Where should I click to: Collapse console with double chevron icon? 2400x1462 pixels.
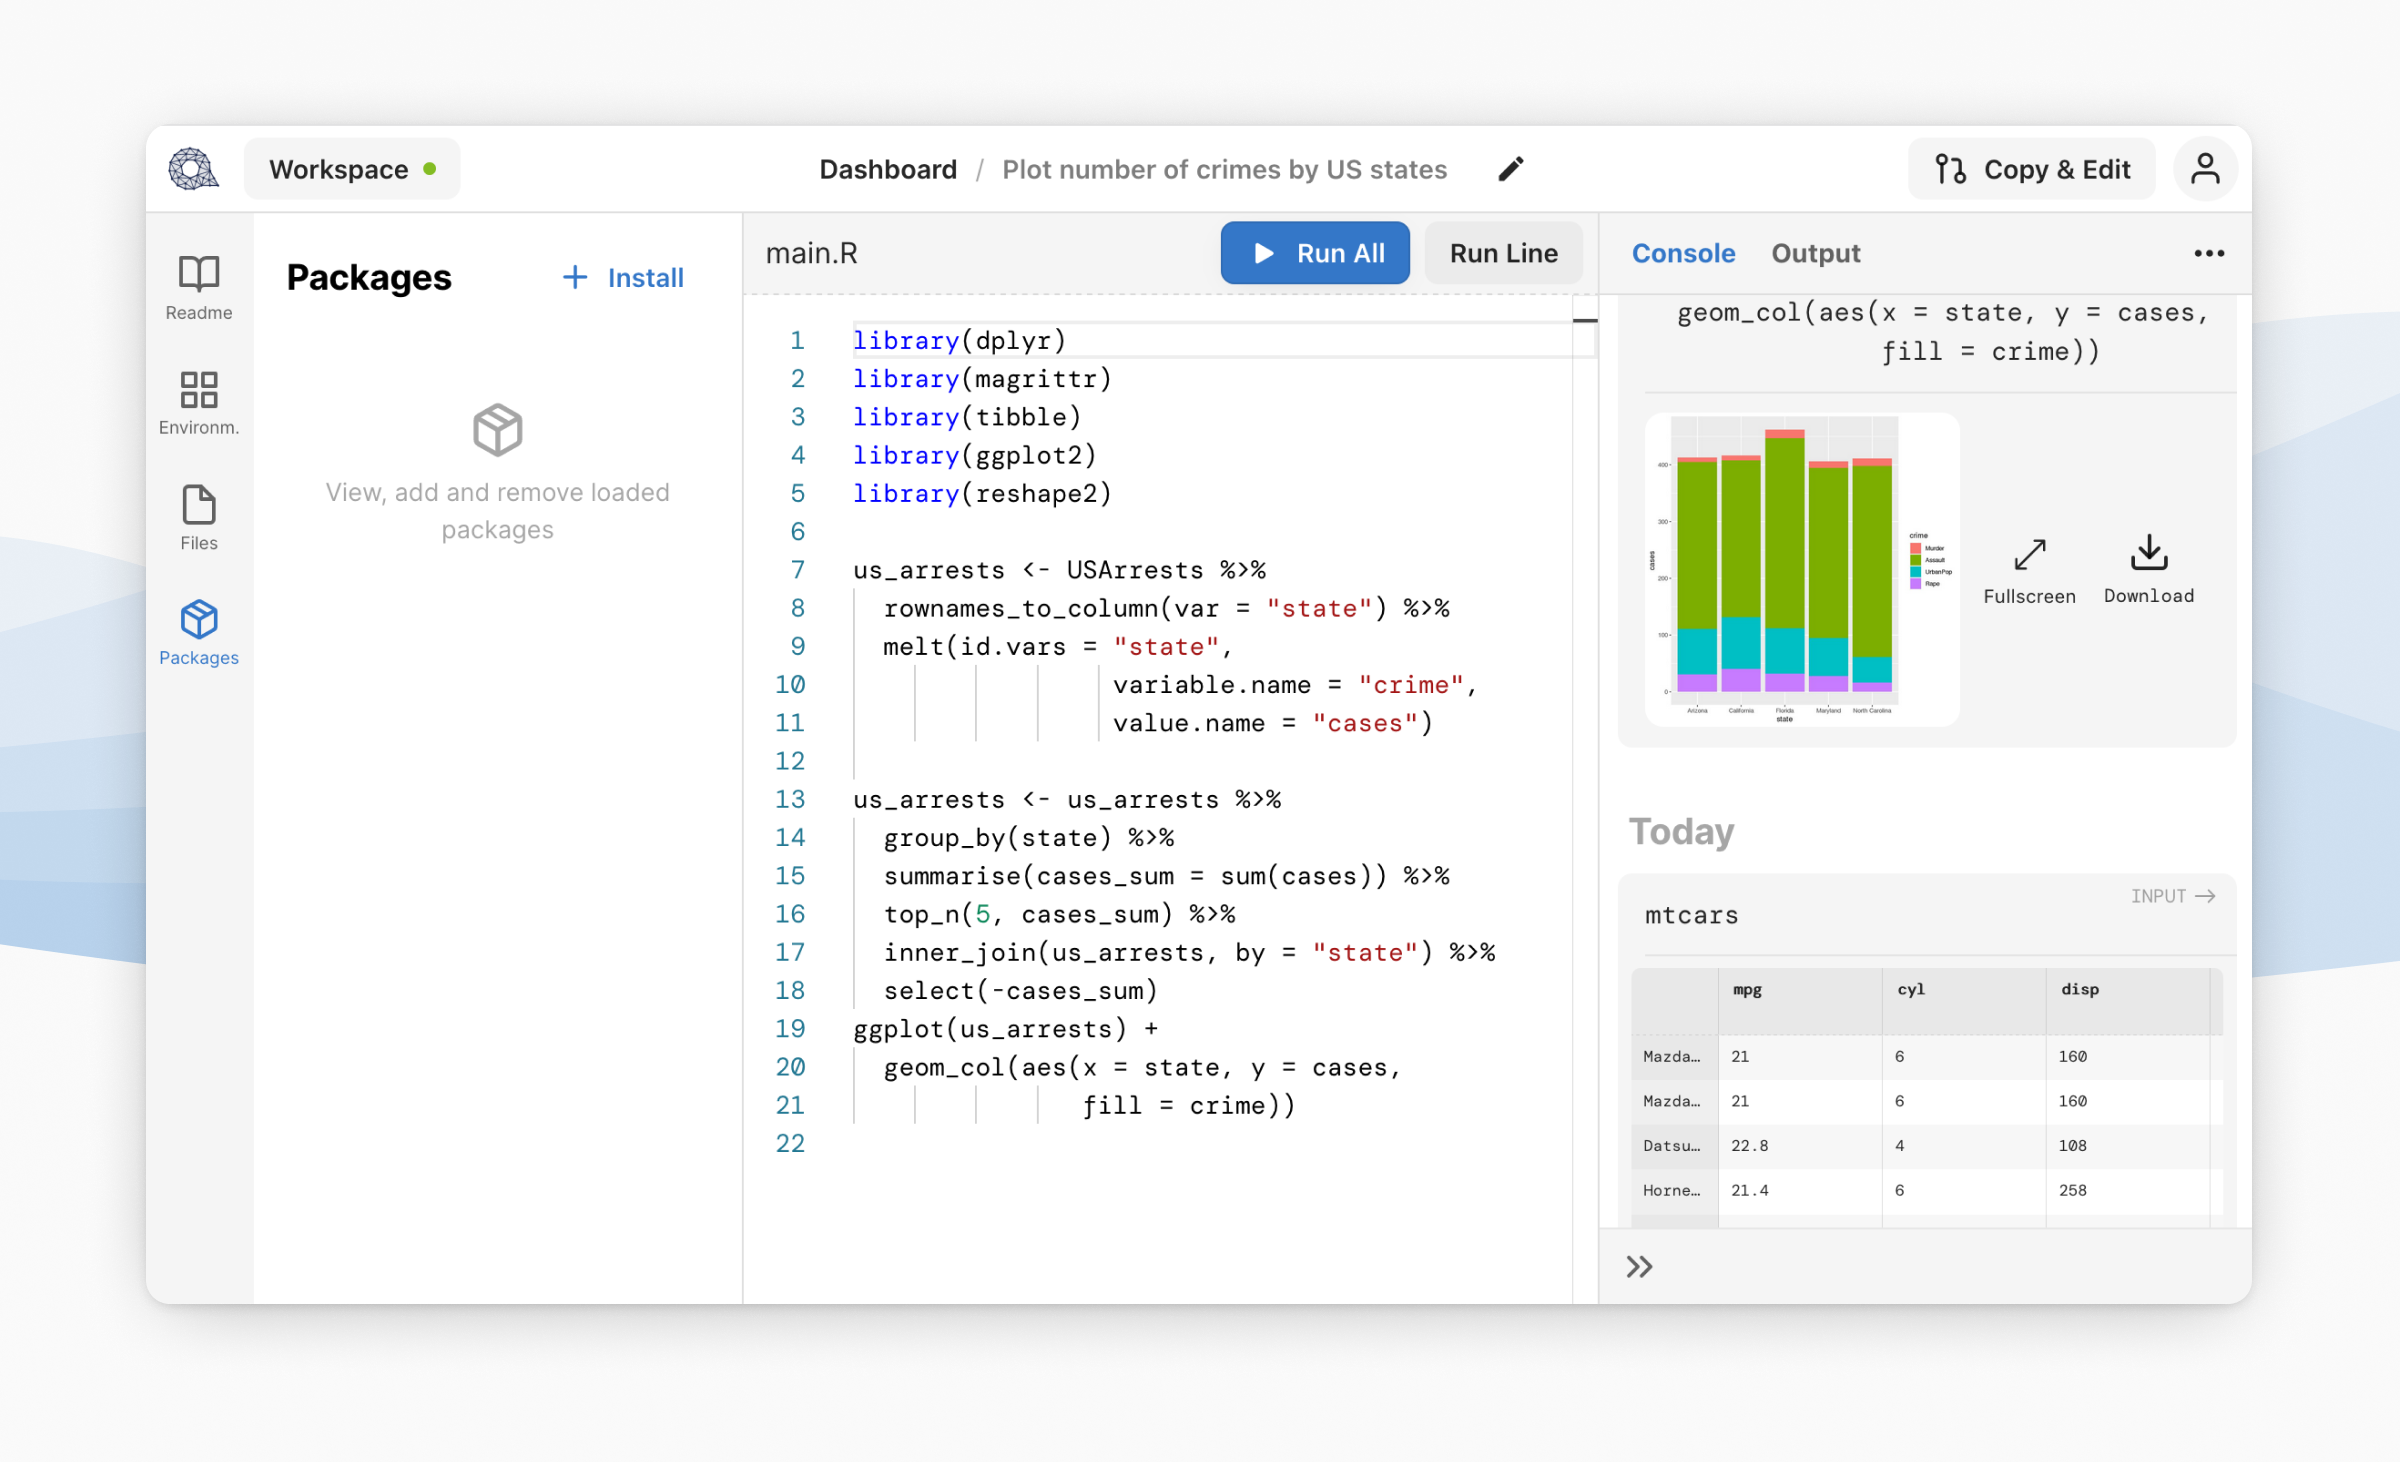tap(1639, 1267)
